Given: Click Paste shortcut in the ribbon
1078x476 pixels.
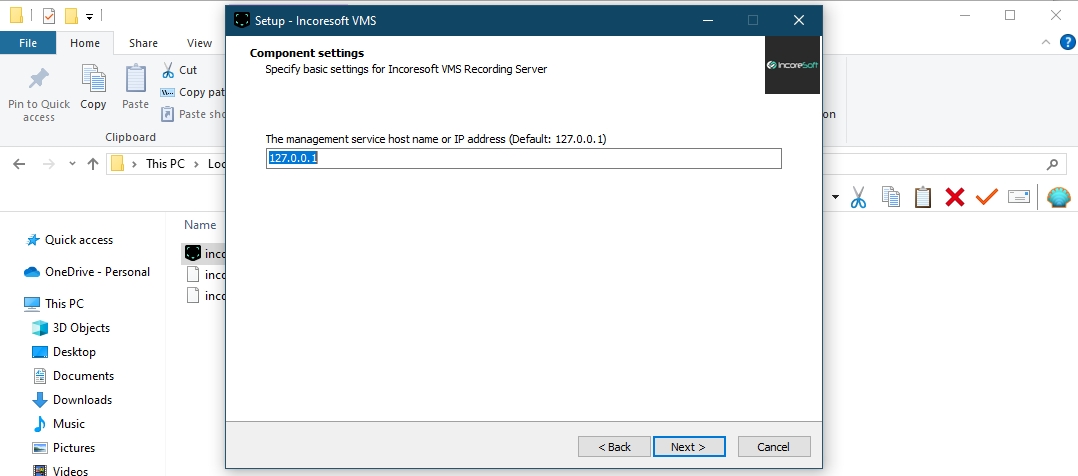Looking at the screenshot, I should coord(192,113).
